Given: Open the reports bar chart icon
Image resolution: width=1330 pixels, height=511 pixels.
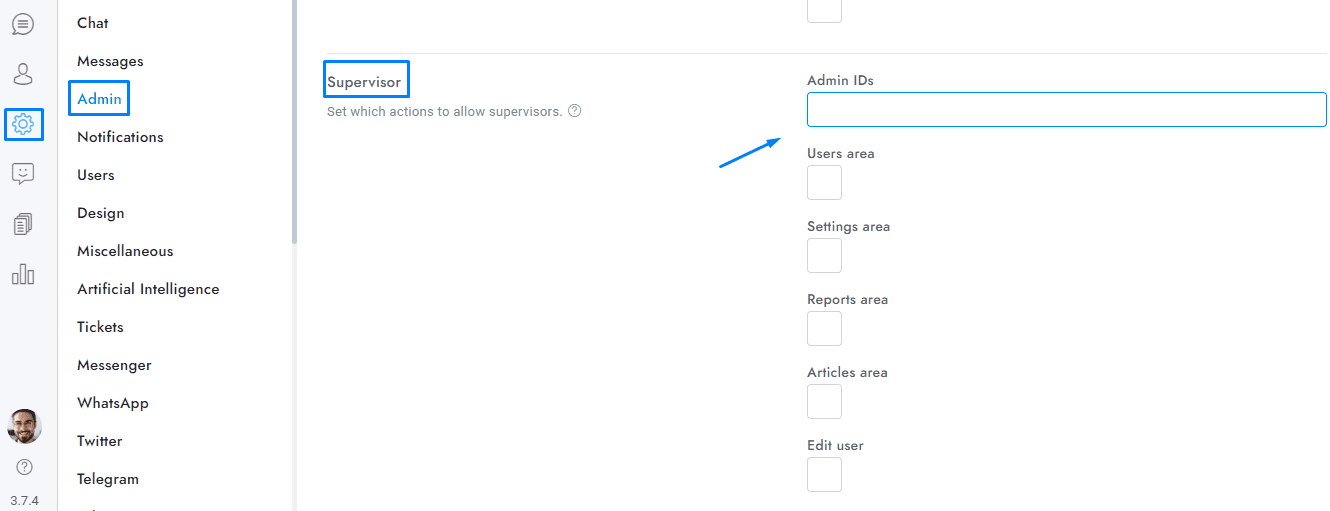Looking at the screenshot, I should point(23,274).
